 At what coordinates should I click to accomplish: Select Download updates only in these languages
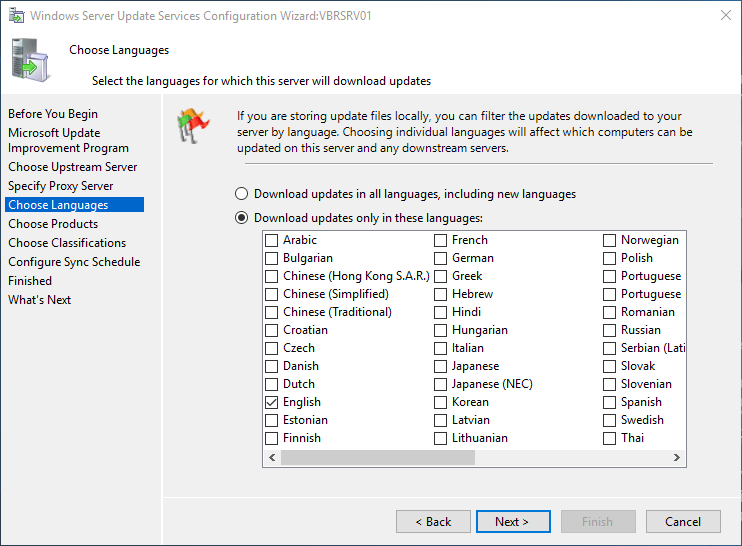pyautogui.click(x=241, y=218)
